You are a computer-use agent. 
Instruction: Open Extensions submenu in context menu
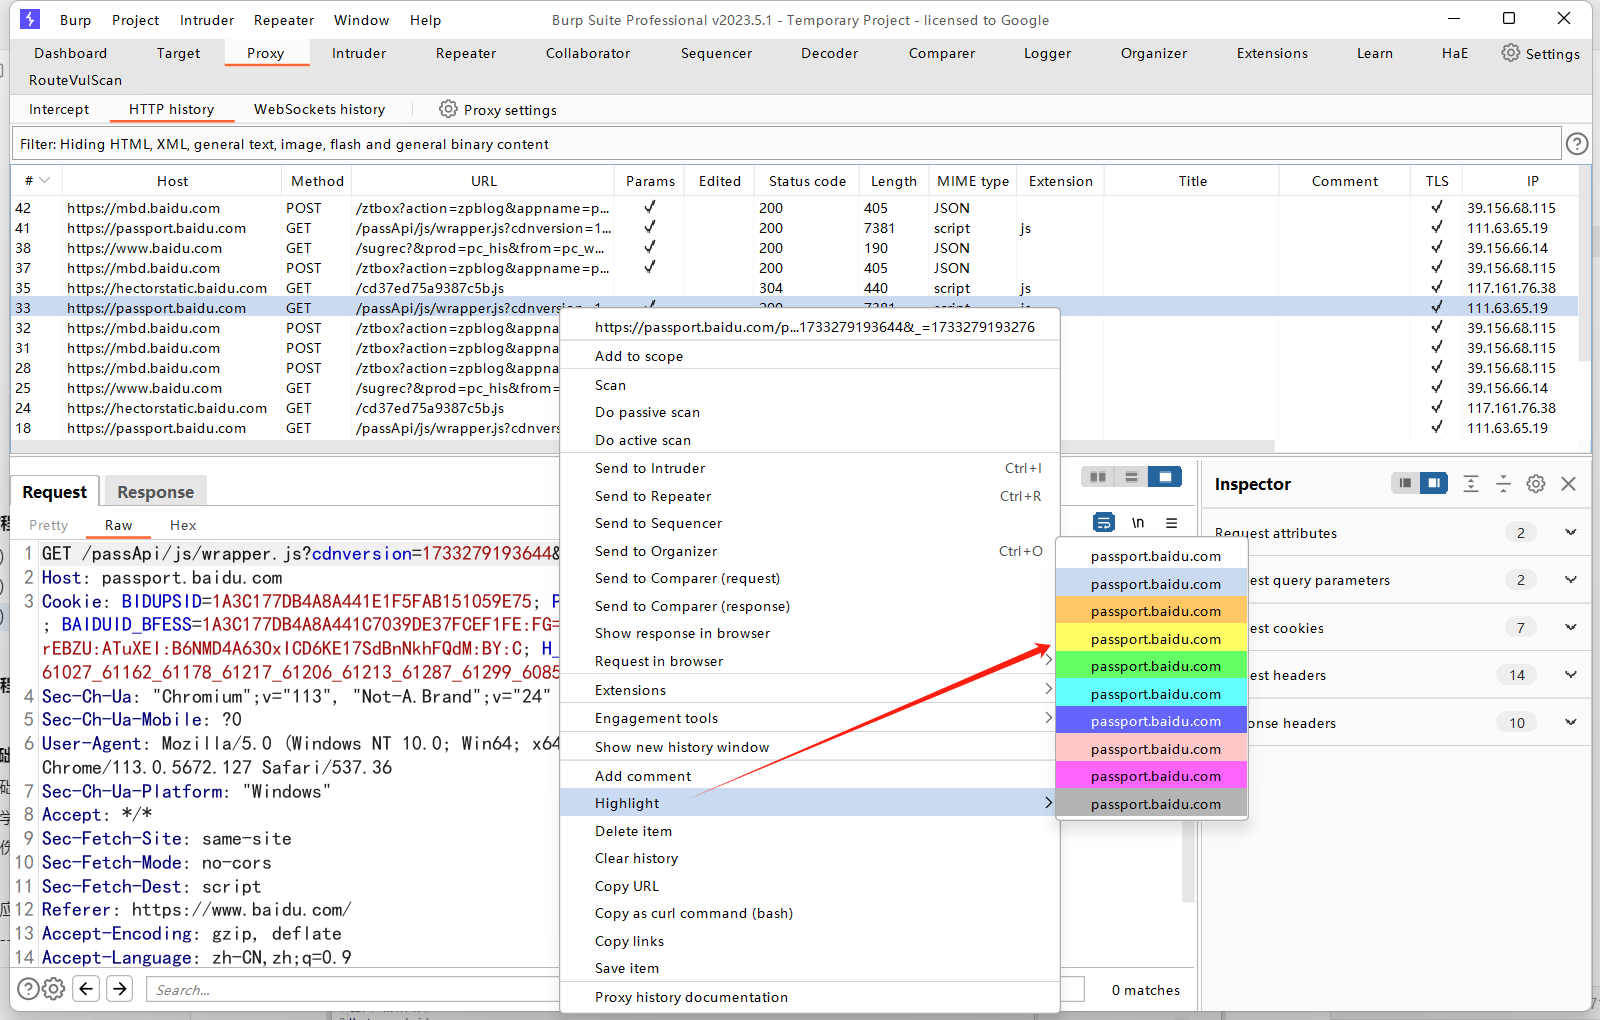pyautogui.click(x=810, y=690)
